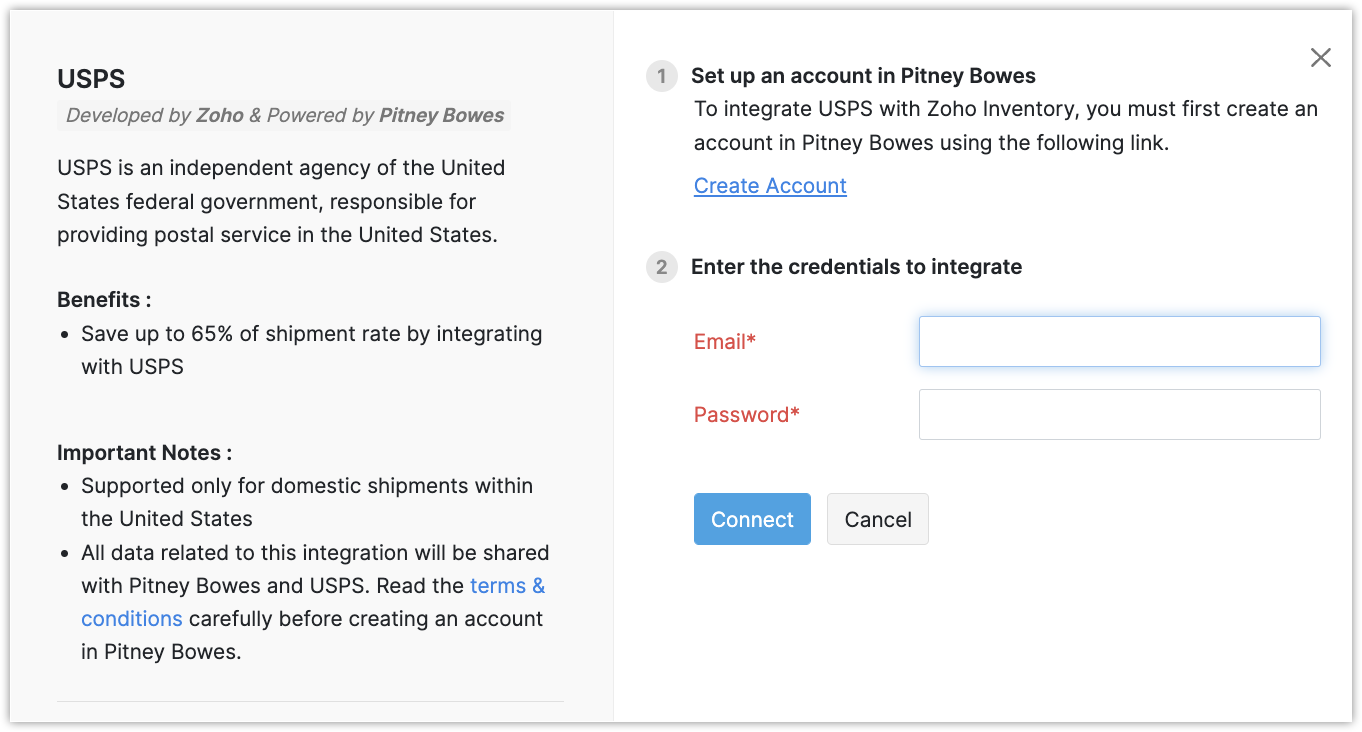Click the Enter the credentials heading
Screen dimensions: 1362x732
click(856, 267)
